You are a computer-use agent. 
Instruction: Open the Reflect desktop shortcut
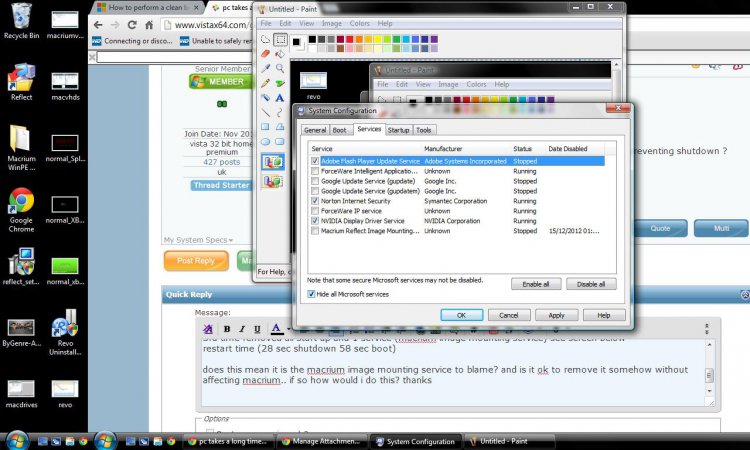click(x=22, y=82)
